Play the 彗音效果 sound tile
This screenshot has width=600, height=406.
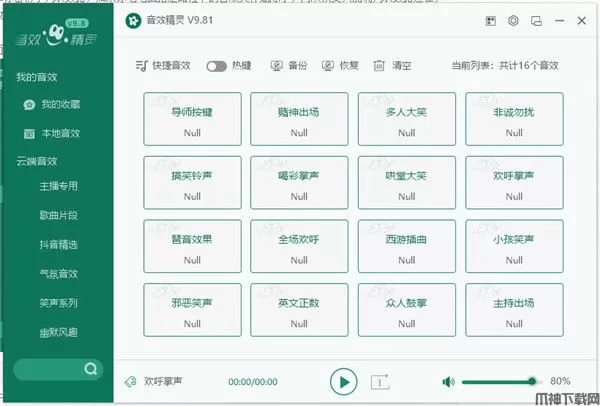(x=192, y=246)
